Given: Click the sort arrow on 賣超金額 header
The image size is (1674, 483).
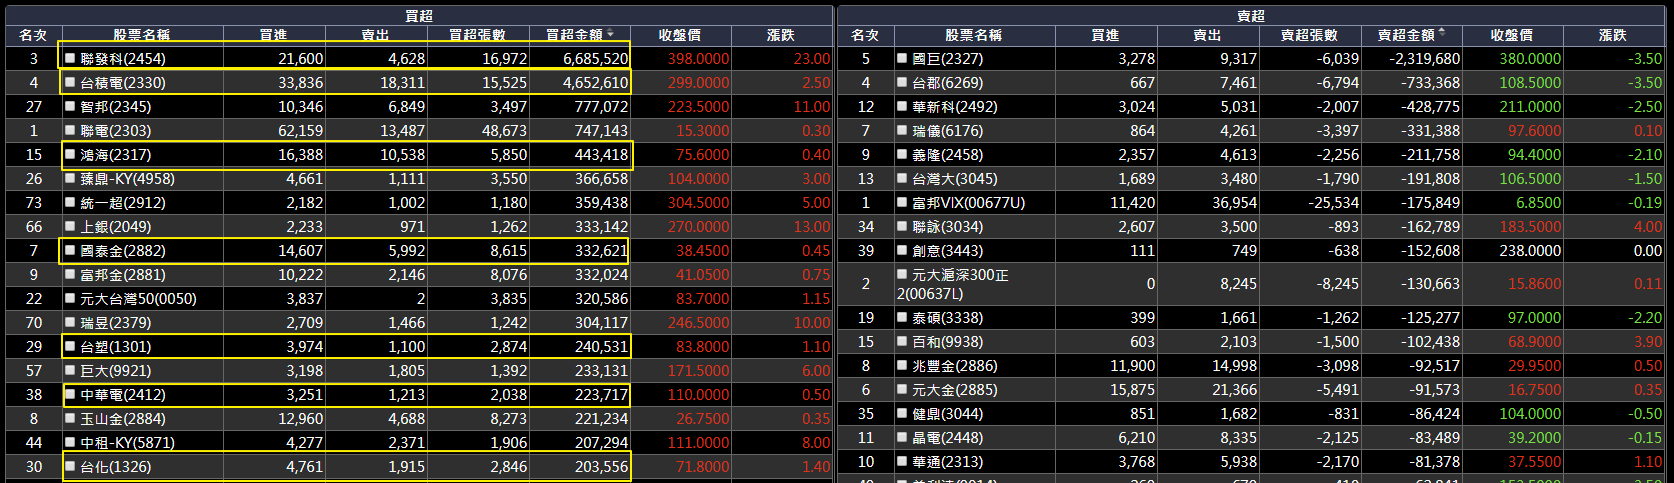Looking at the screenshot, I should tap(1442, 33).
